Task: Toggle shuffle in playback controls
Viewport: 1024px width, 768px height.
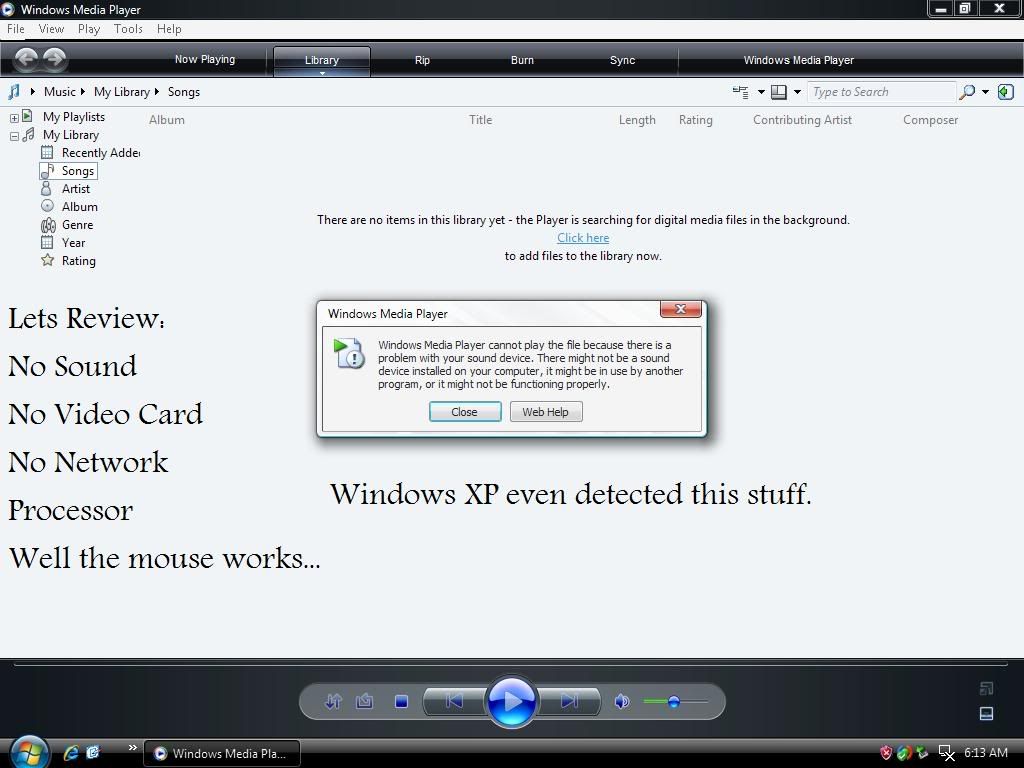Action: [333, 701]
